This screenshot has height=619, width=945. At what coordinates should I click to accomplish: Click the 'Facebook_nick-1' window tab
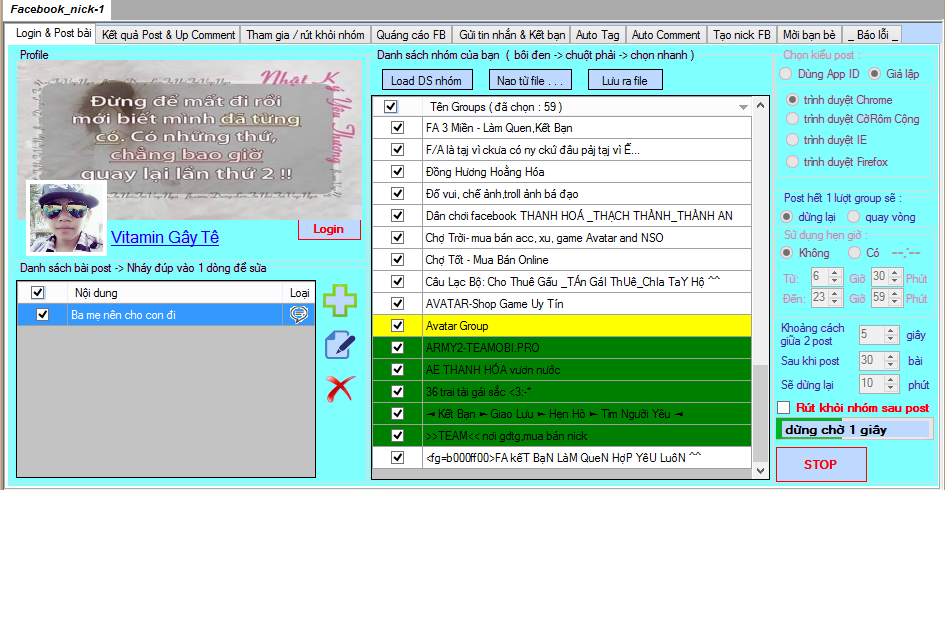coord(57,10)
